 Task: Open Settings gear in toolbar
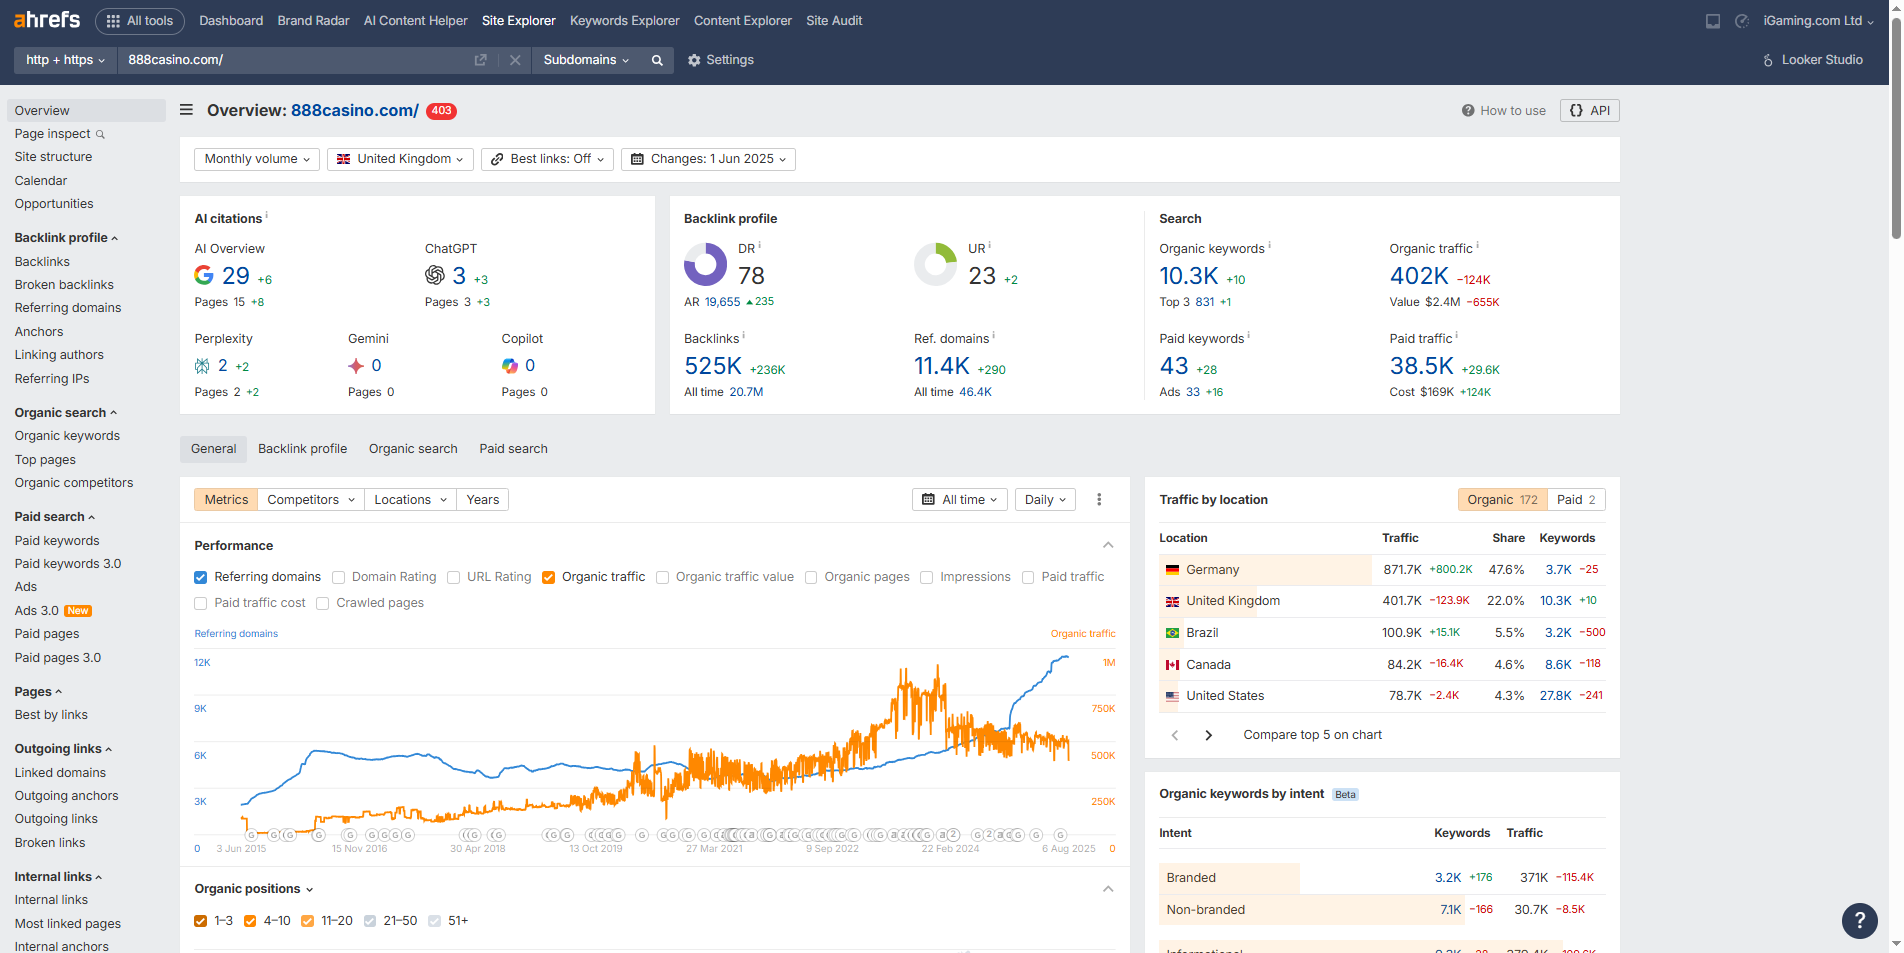(720, 60)
